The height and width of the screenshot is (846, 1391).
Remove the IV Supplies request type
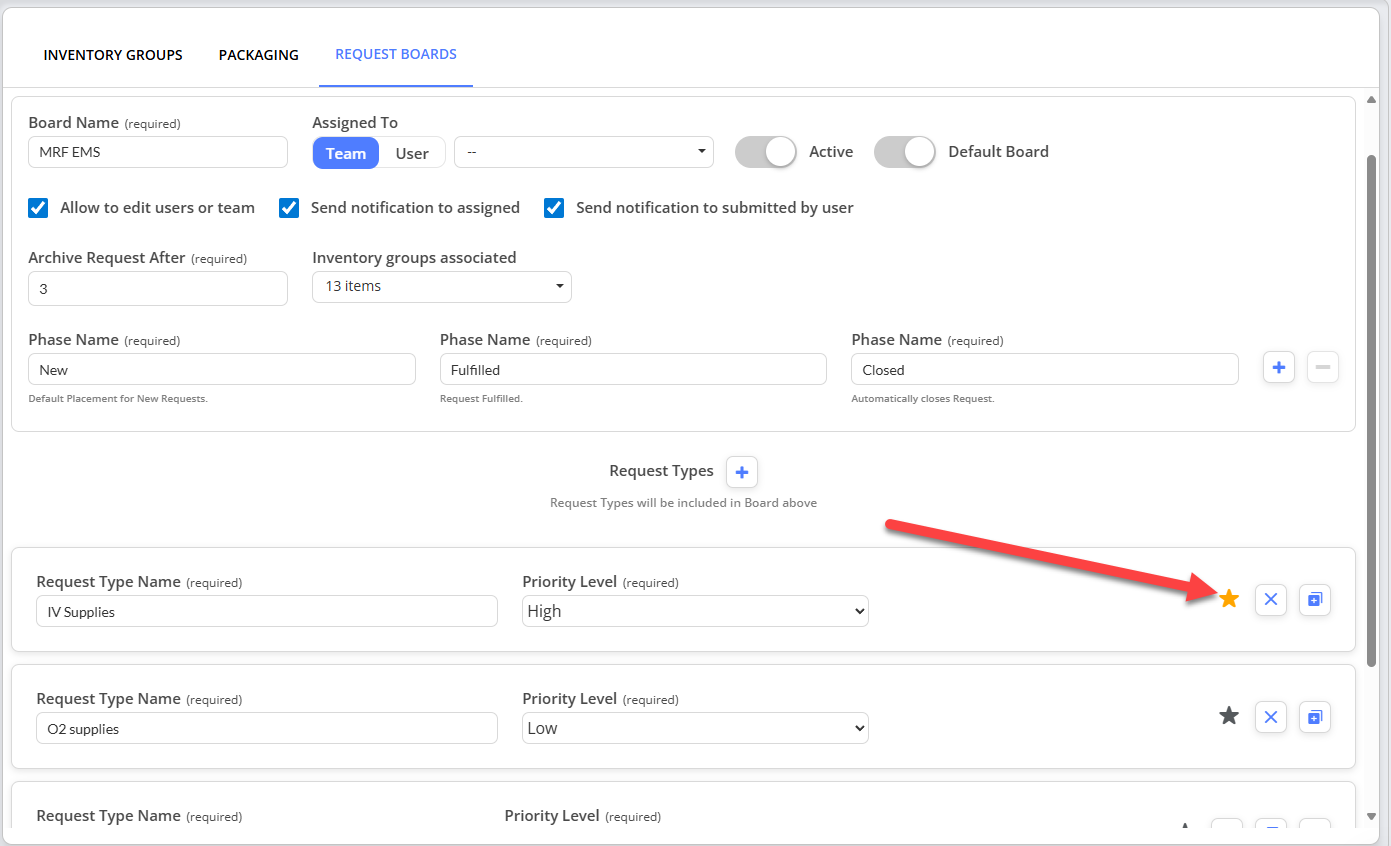click(1271, 599)
